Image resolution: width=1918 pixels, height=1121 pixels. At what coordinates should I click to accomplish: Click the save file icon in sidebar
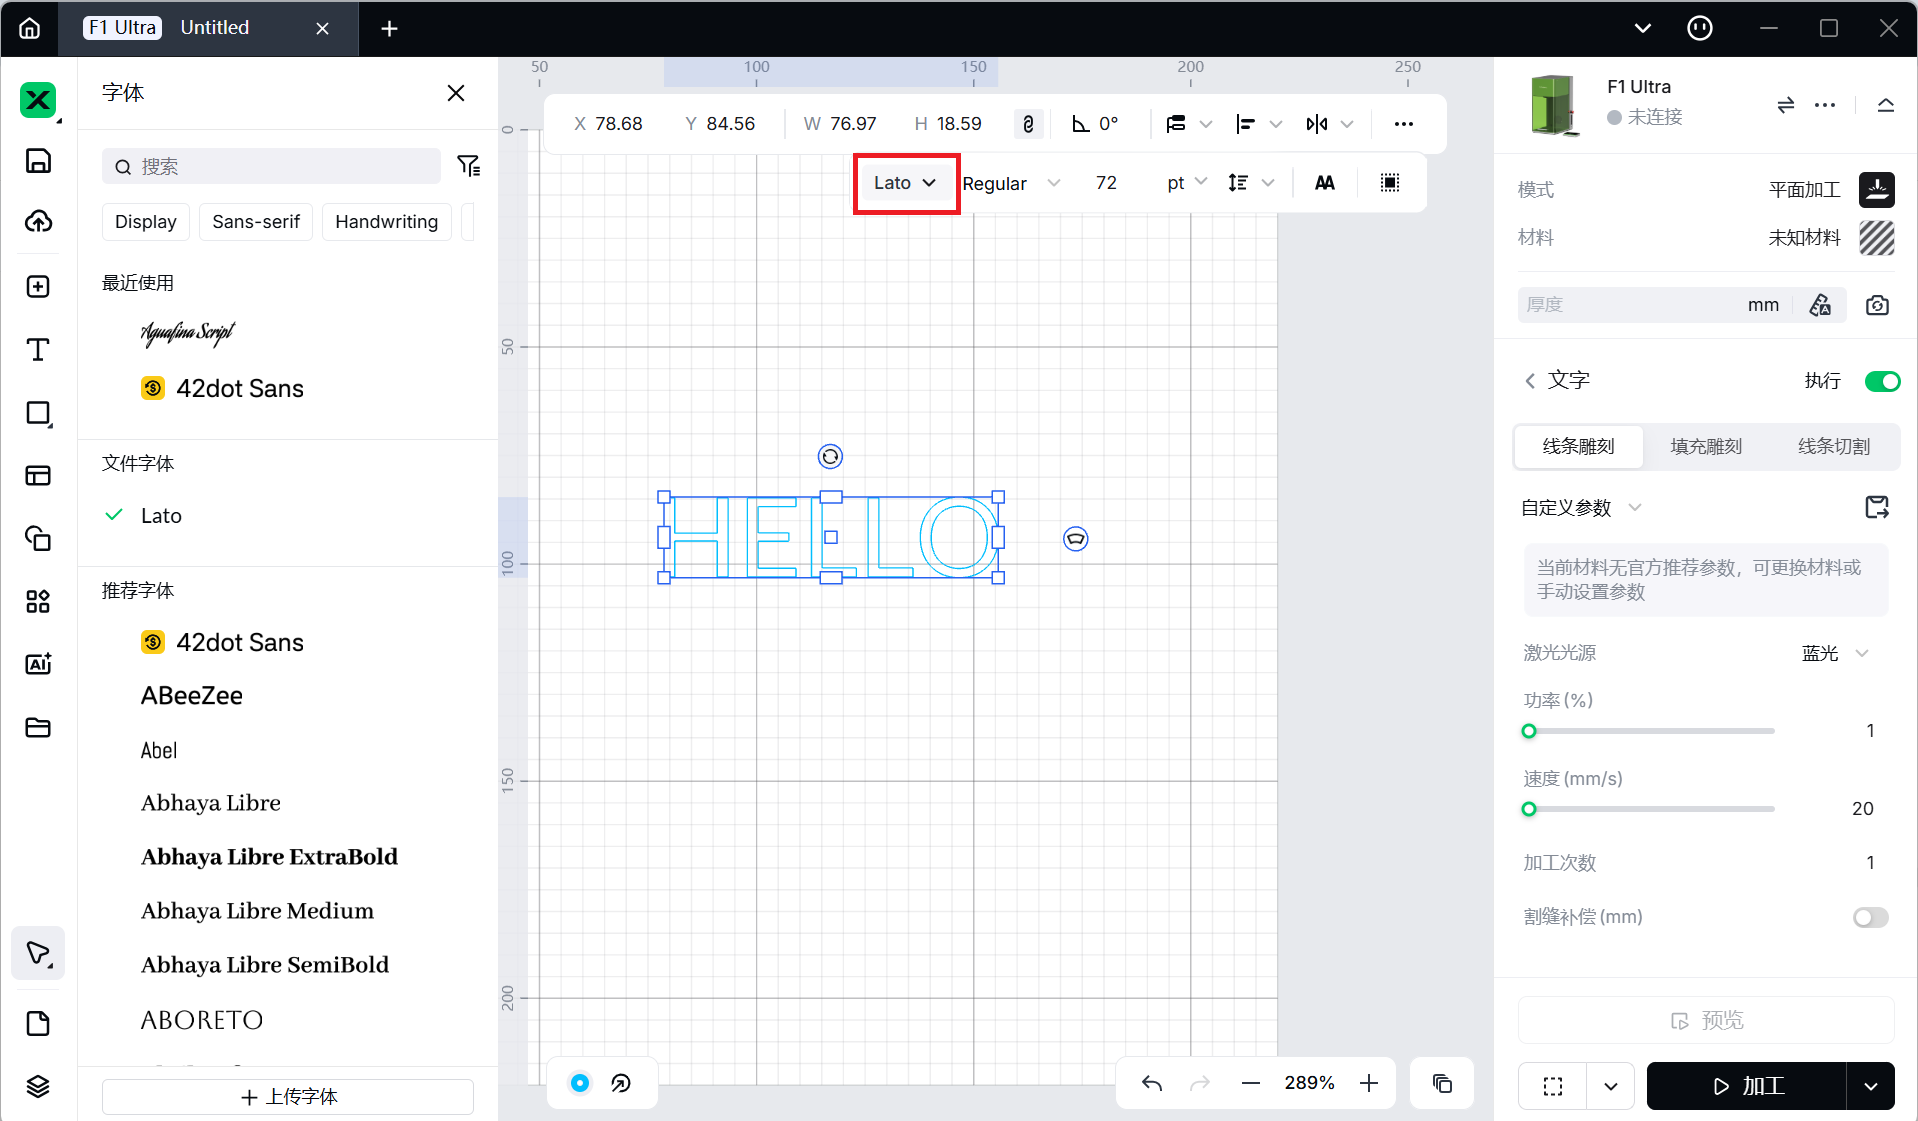[x=38, y=161]
